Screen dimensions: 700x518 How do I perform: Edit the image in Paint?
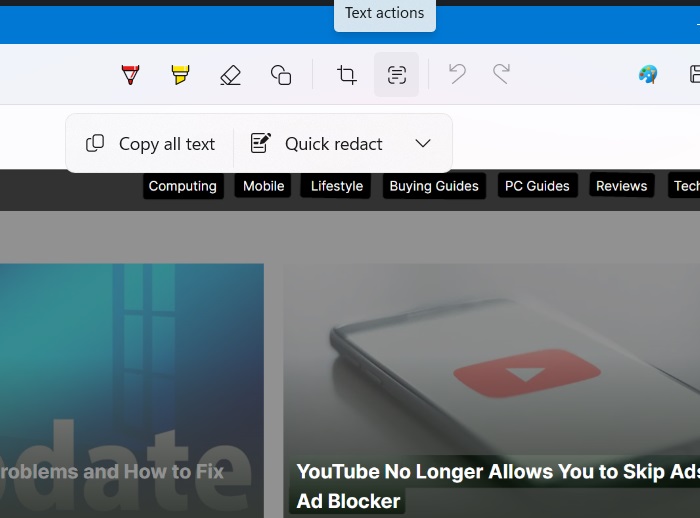pos(648,74)
